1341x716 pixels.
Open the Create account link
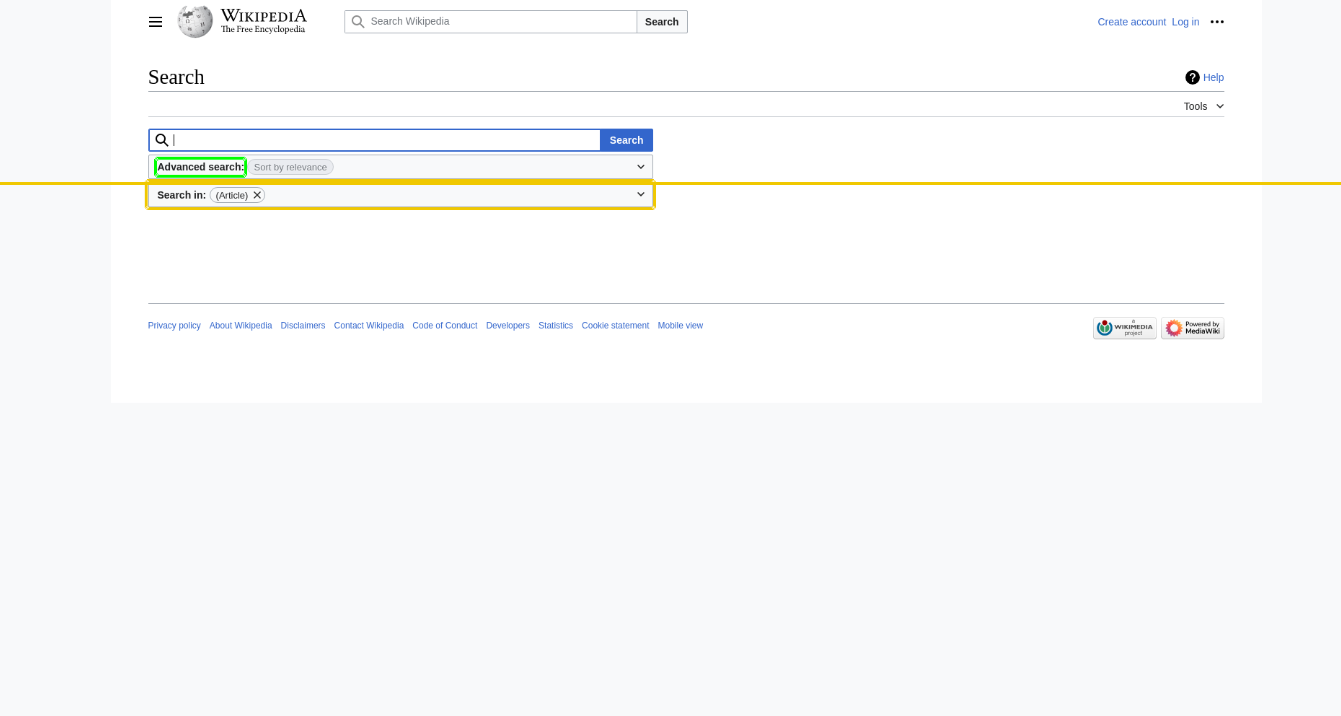click(1131, 22)
